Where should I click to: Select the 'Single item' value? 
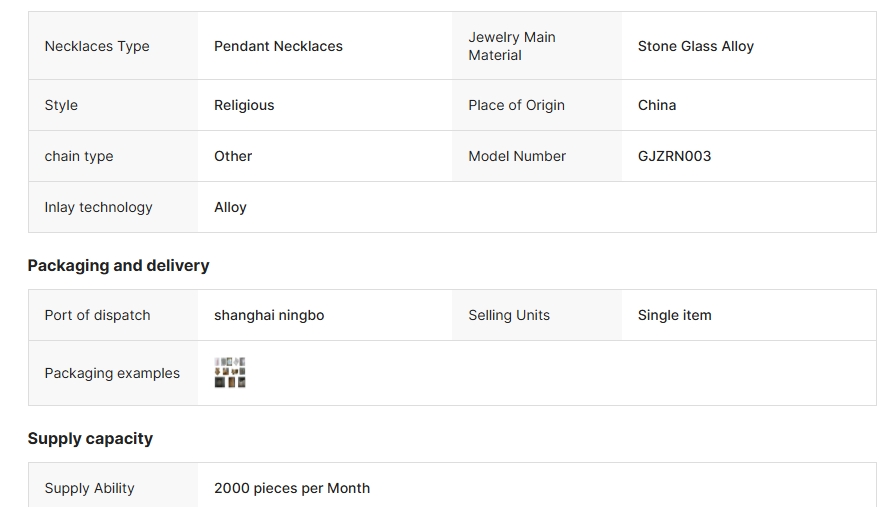[x=675, y=315]
